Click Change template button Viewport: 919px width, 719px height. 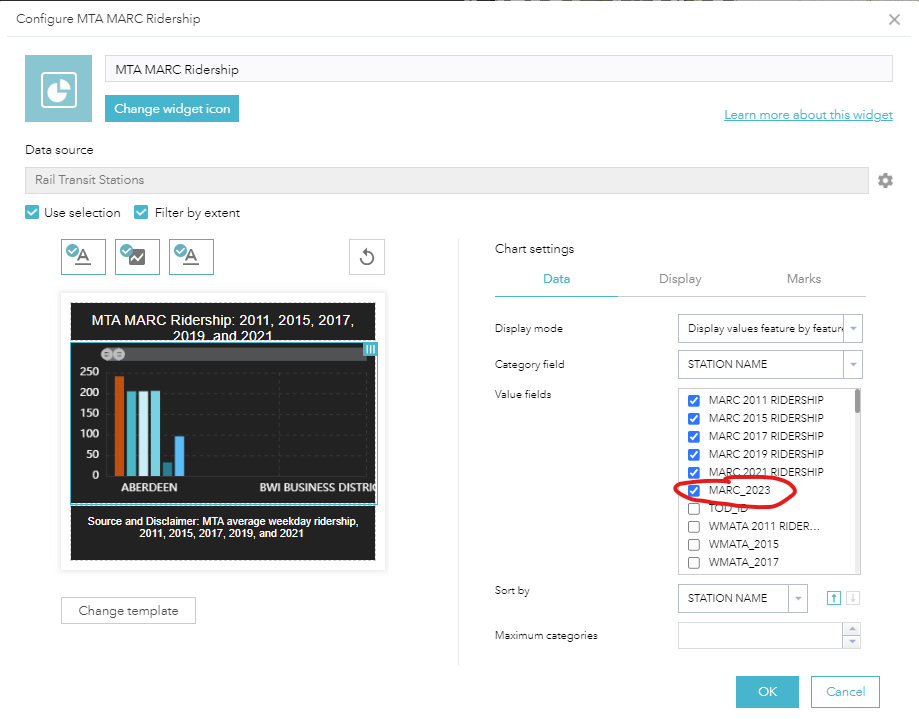click(128, 611)
